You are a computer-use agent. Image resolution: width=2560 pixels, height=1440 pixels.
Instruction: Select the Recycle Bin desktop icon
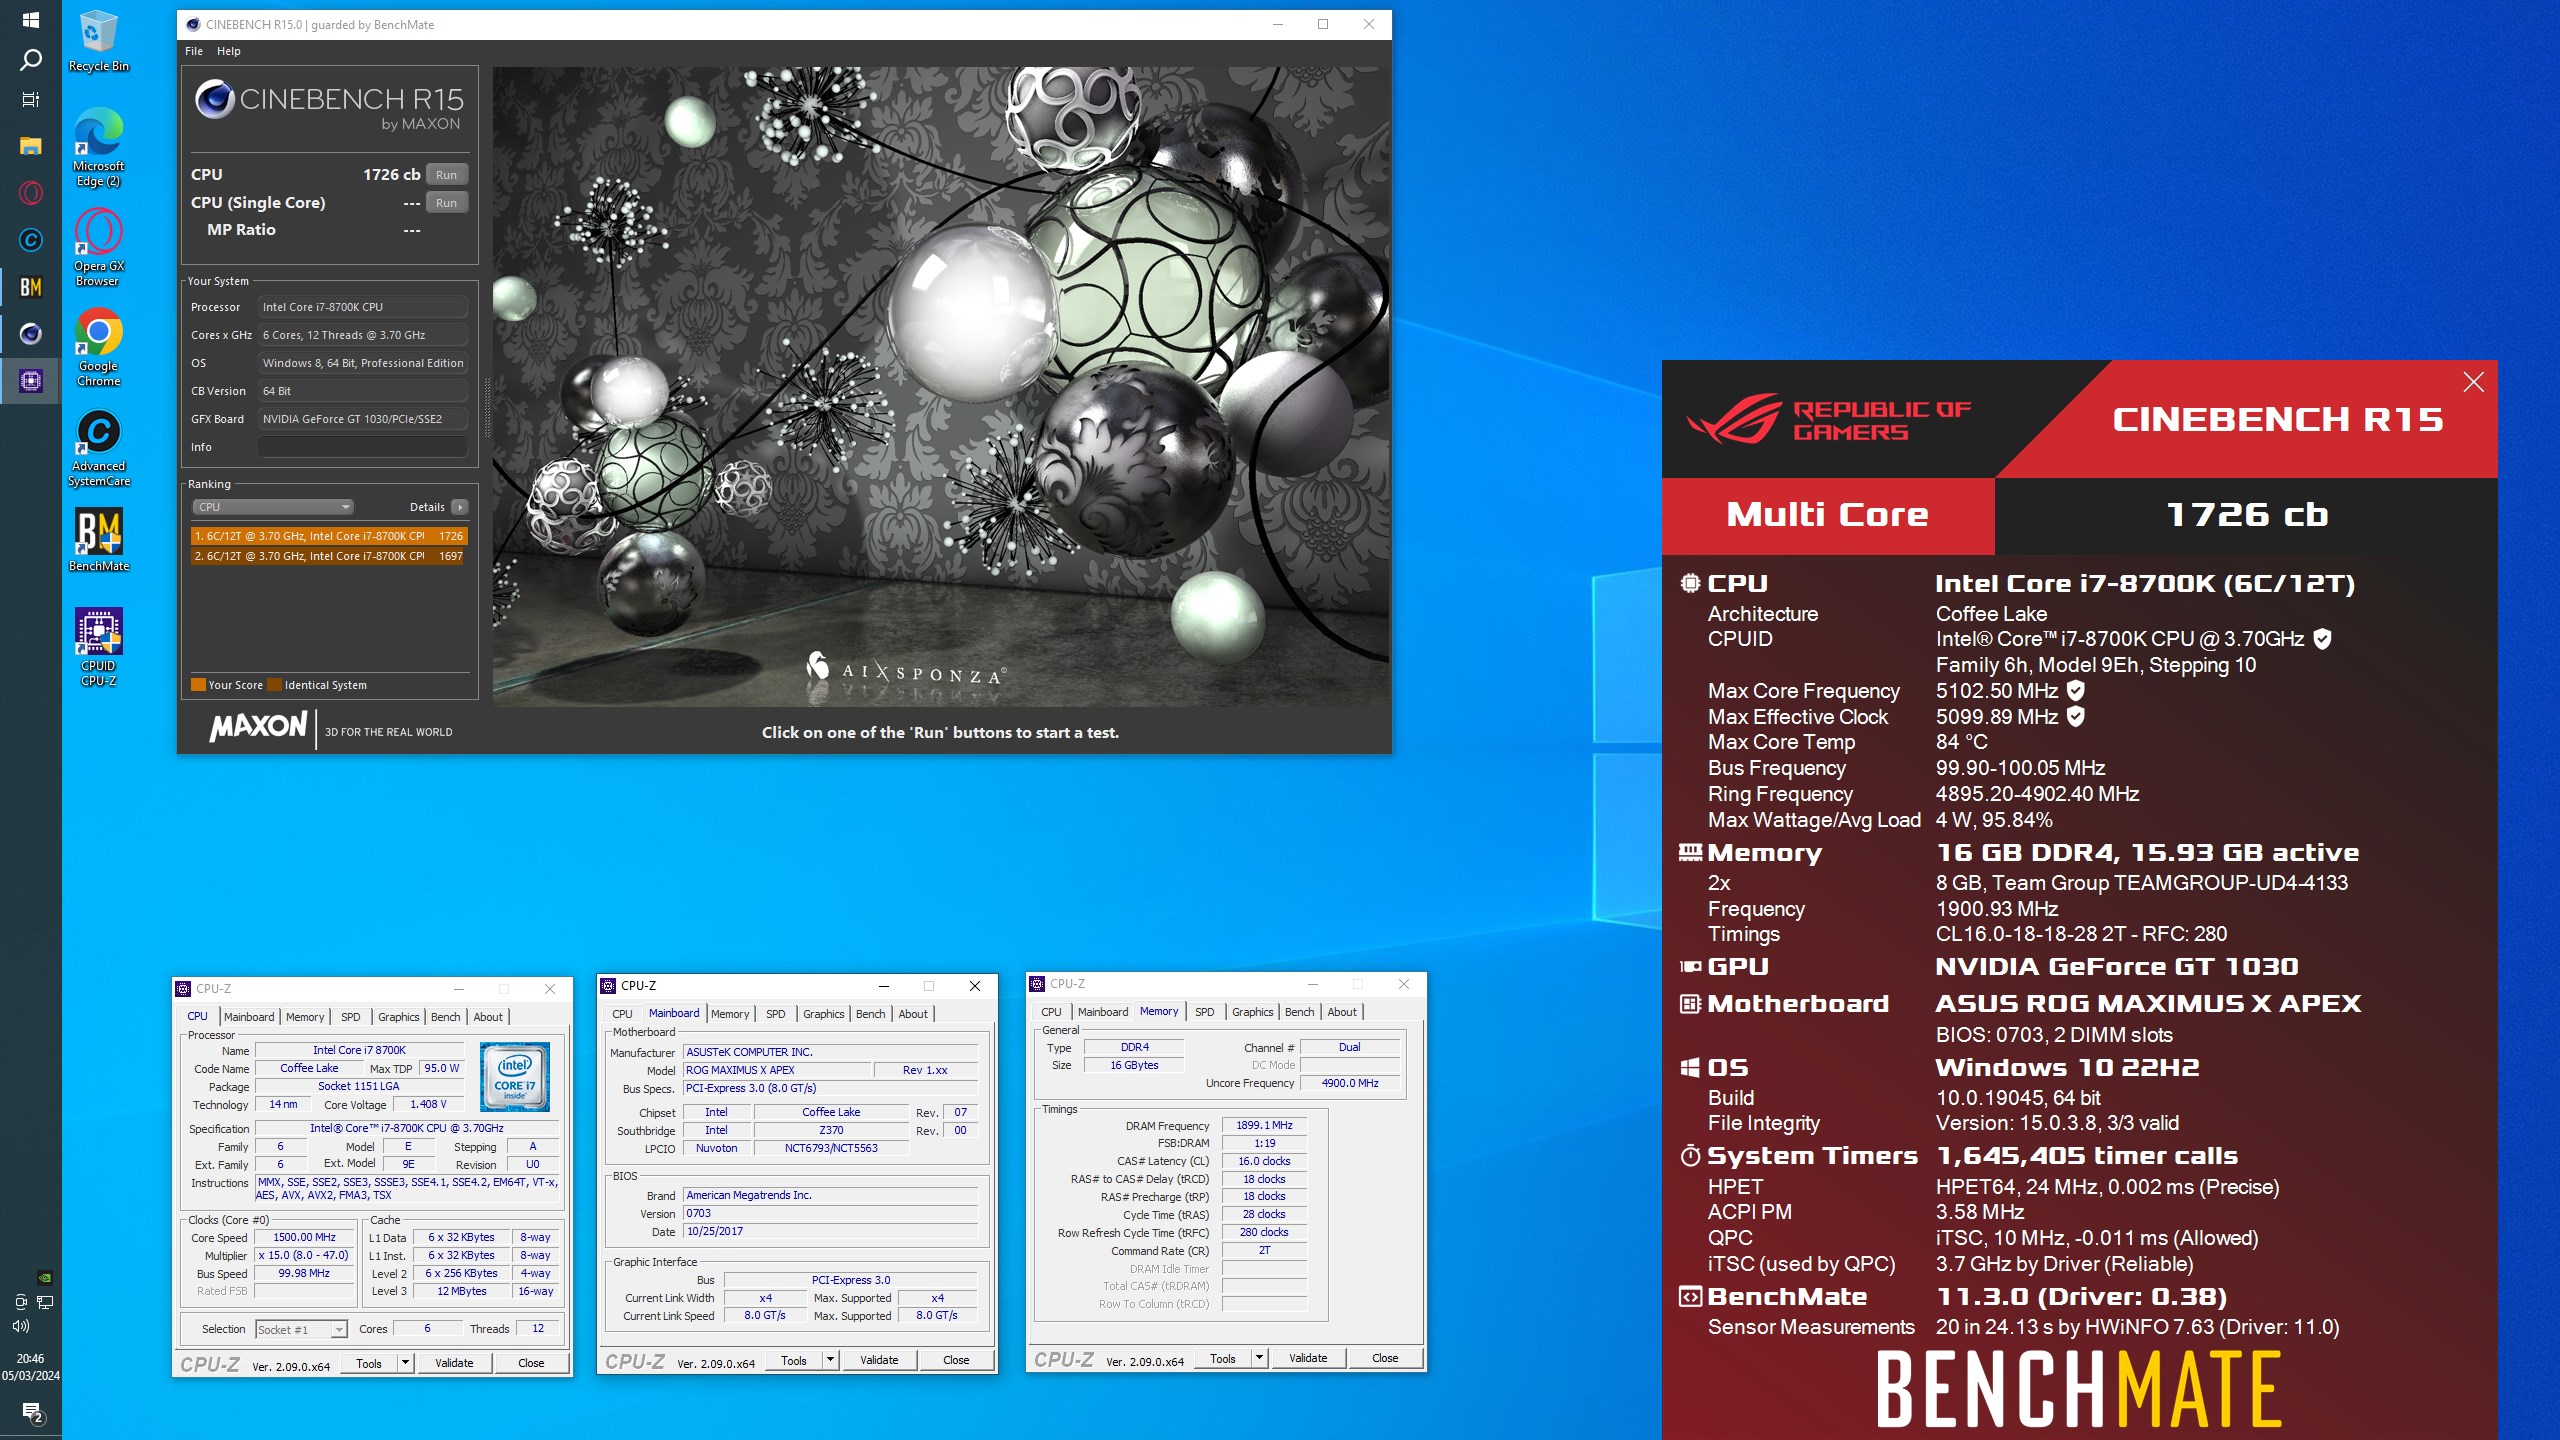pyautogui.click(x=98, y=42)
